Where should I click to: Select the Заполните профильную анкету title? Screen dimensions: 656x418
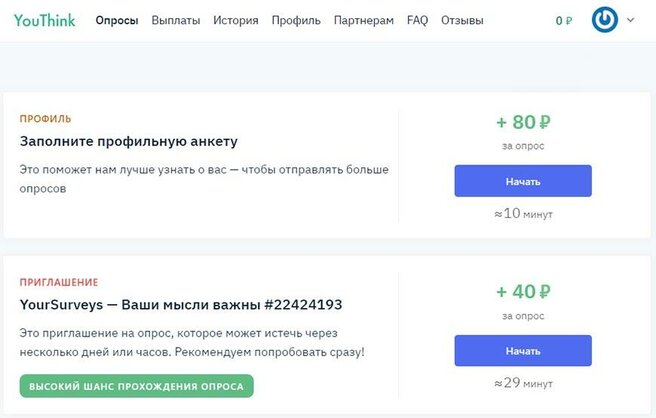point(128,141)
